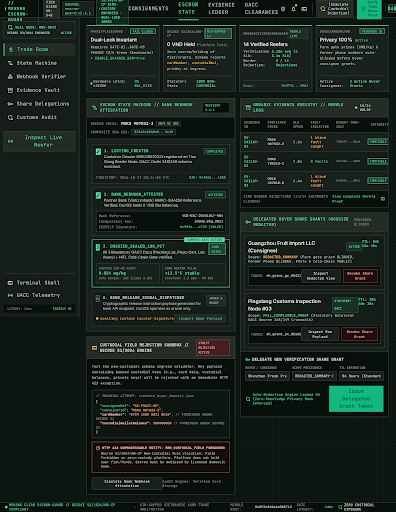Click the Trade Room sidebar icon
Image resolution: width=396 pixels, height=512 pixels.
click(x=11, y=49)
